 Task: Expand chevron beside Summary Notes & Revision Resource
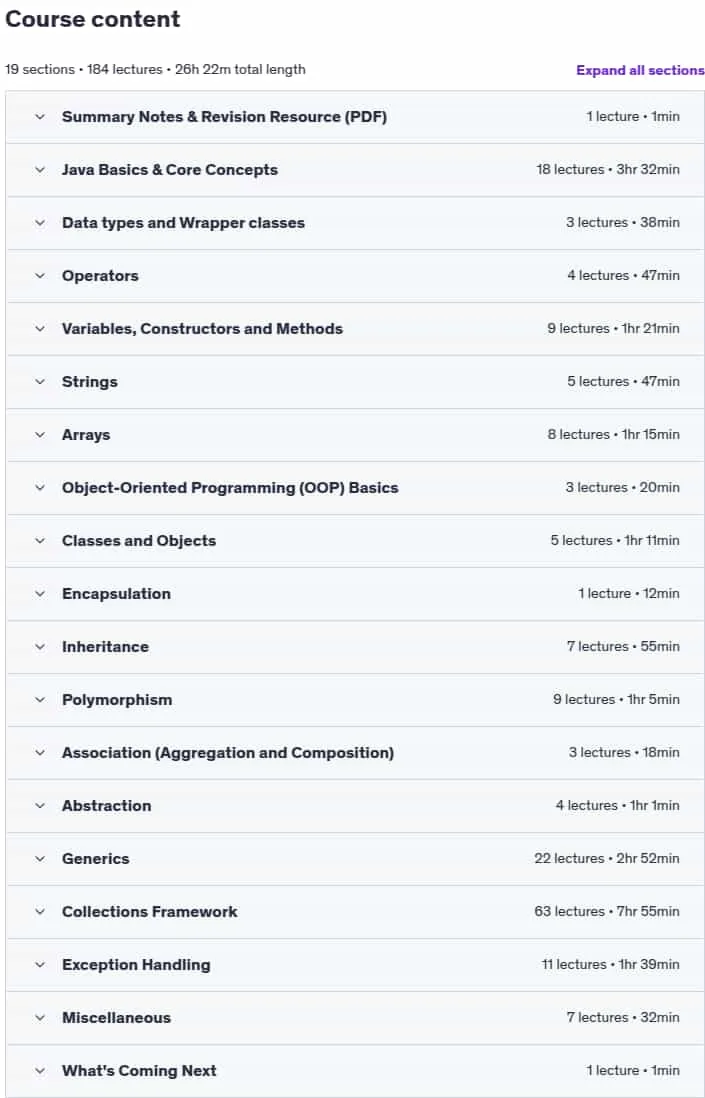(40, 117)
